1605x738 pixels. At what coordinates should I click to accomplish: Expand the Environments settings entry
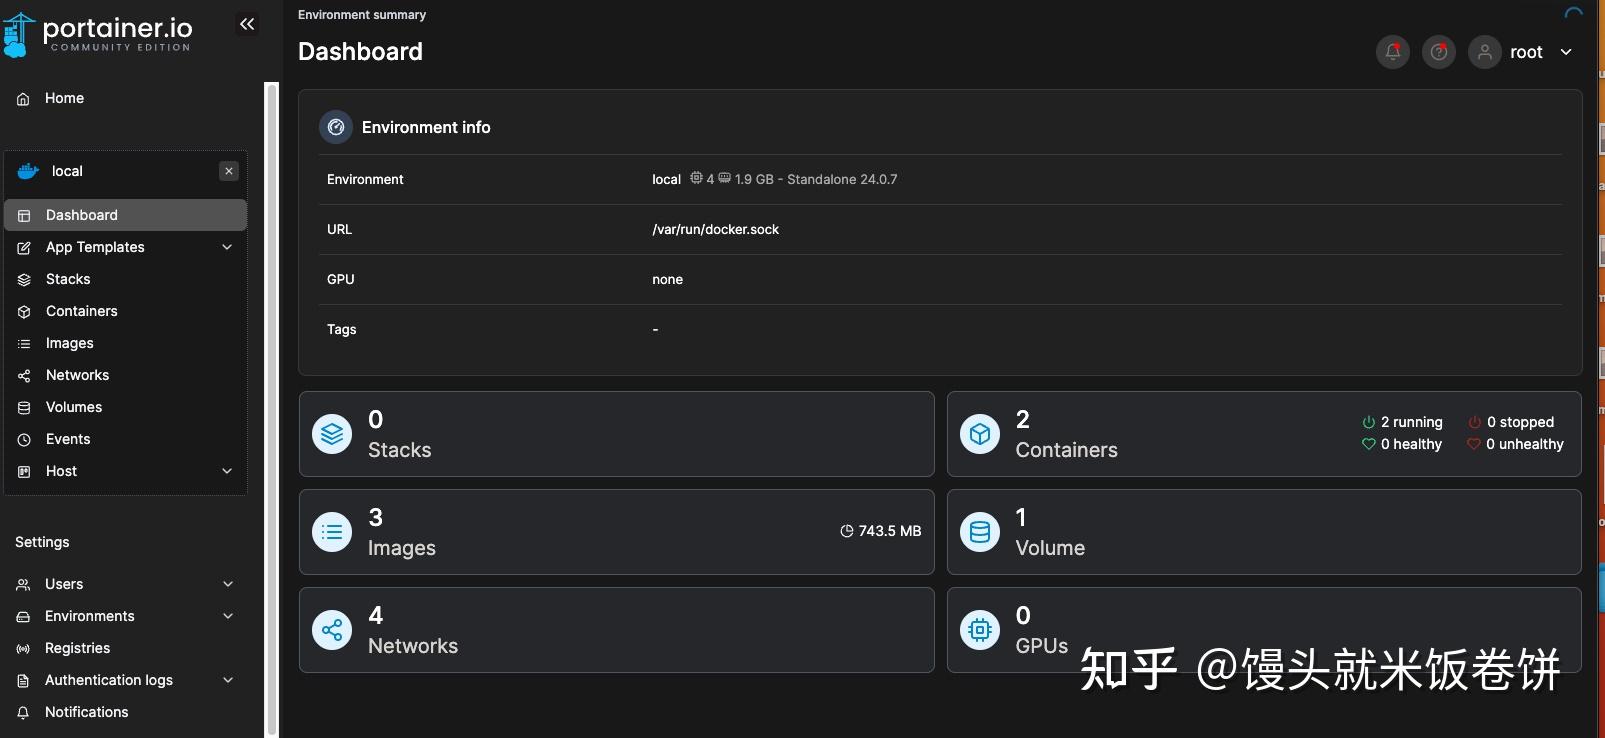[228, 616]
